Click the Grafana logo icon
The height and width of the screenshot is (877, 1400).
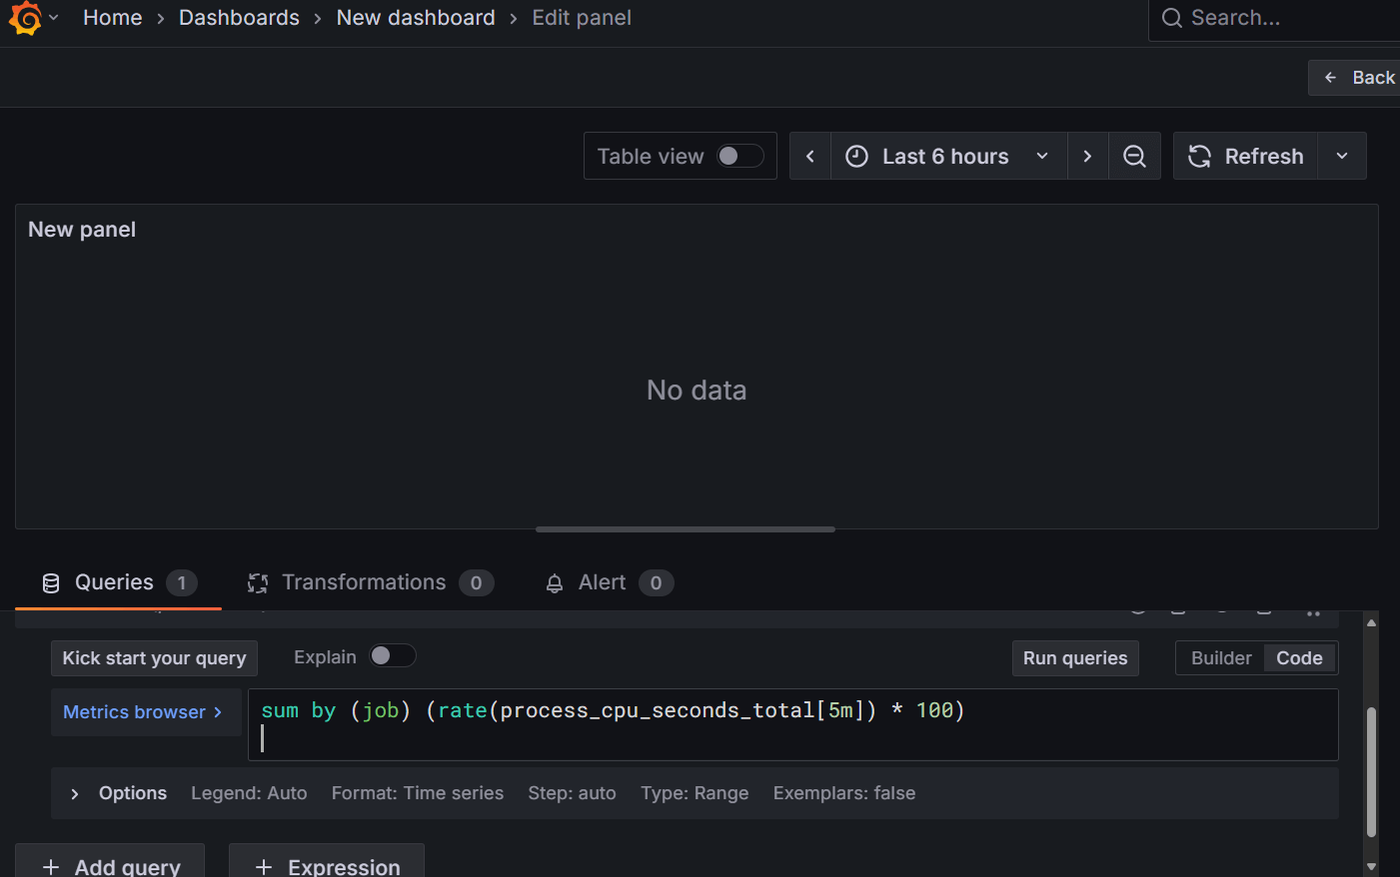(x=25, y=18)
